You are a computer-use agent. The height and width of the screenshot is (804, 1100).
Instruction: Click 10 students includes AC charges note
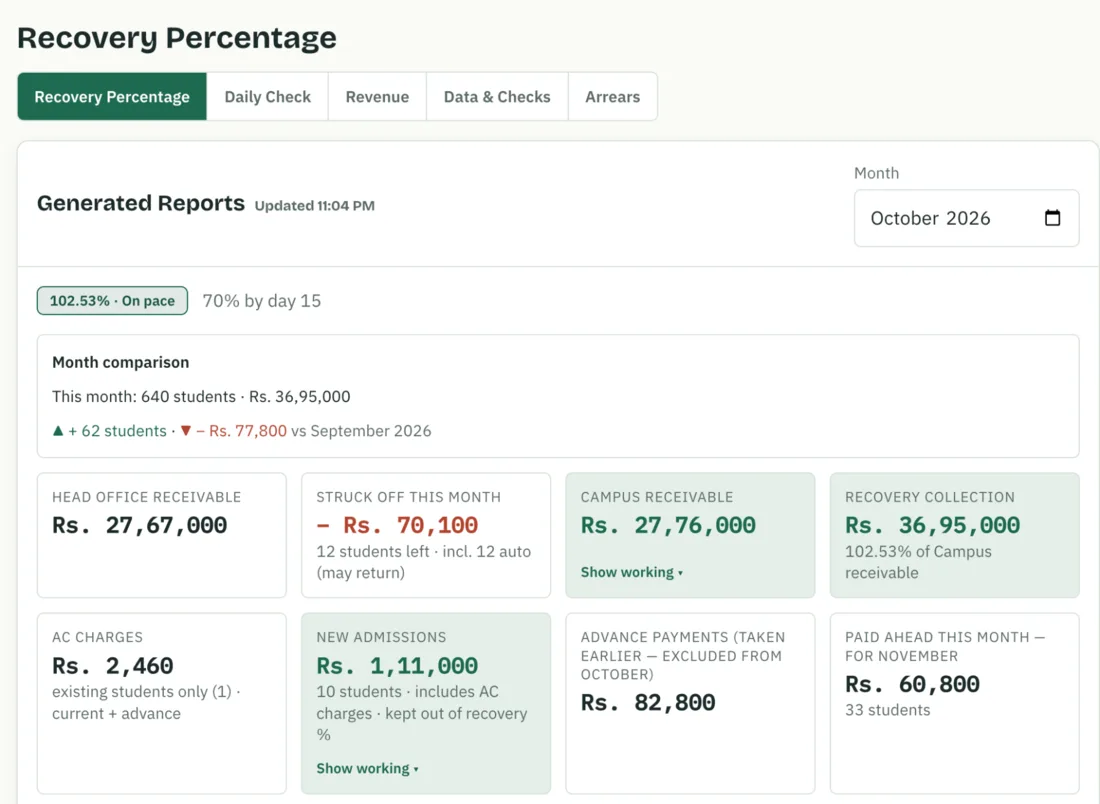422,713
